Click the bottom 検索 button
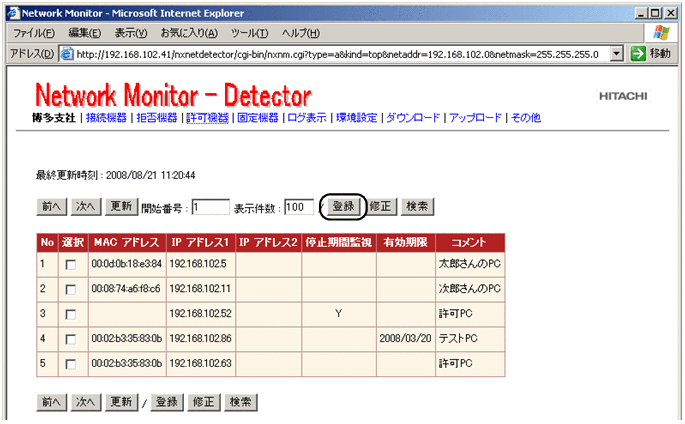 (x=241, y=402)
